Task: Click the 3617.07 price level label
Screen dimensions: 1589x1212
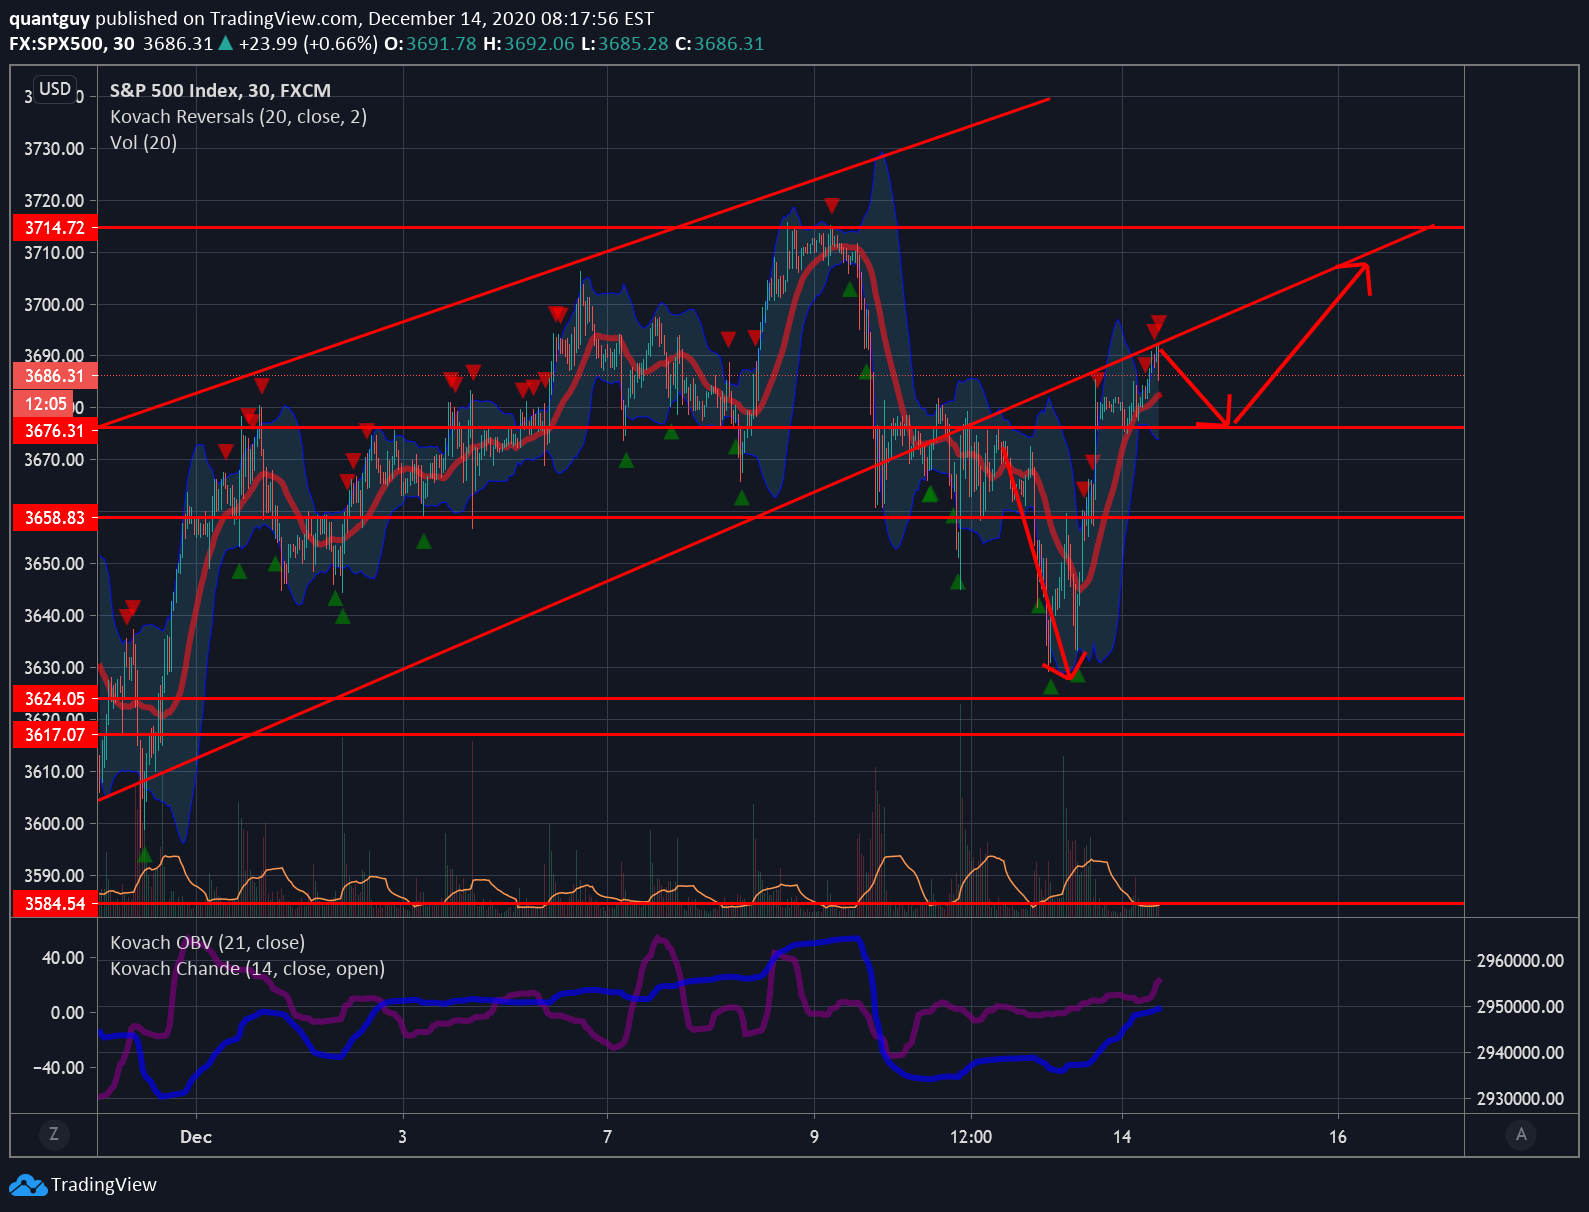Action: (55, 735)
